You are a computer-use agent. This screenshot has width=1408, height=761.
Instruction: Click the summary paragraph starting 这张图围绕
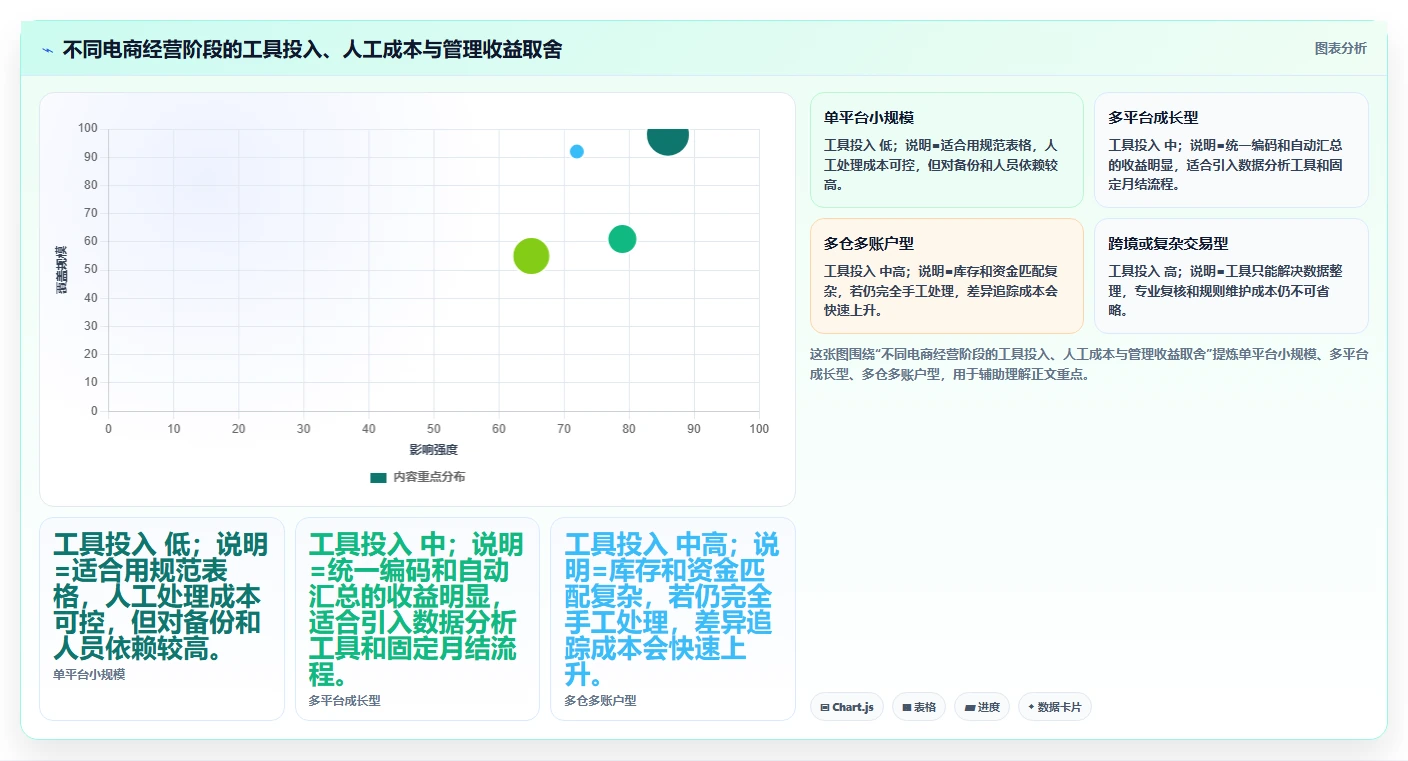[1088, 364]
